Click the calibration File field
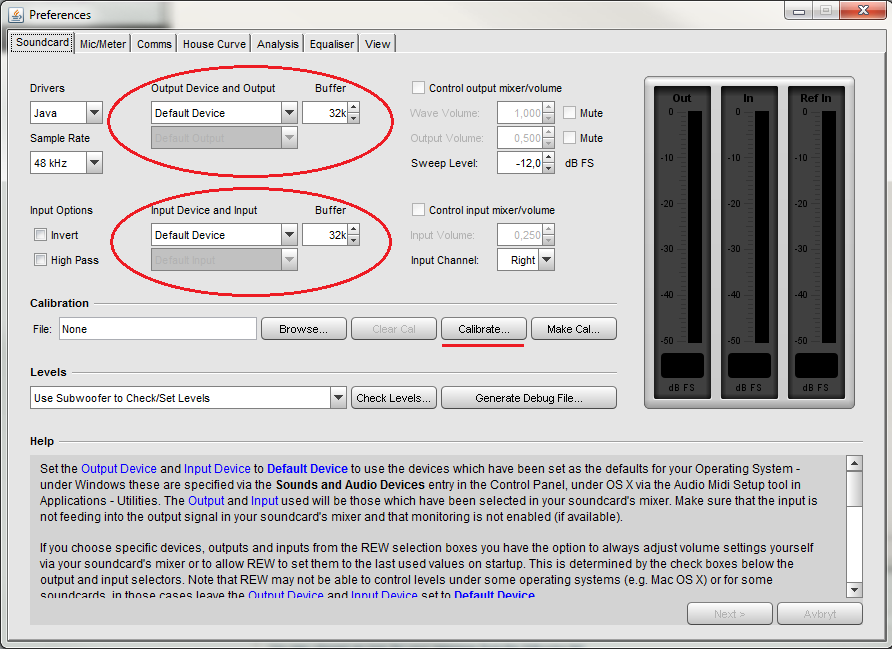This screenshot has width=892, height=649. (158, 329)
